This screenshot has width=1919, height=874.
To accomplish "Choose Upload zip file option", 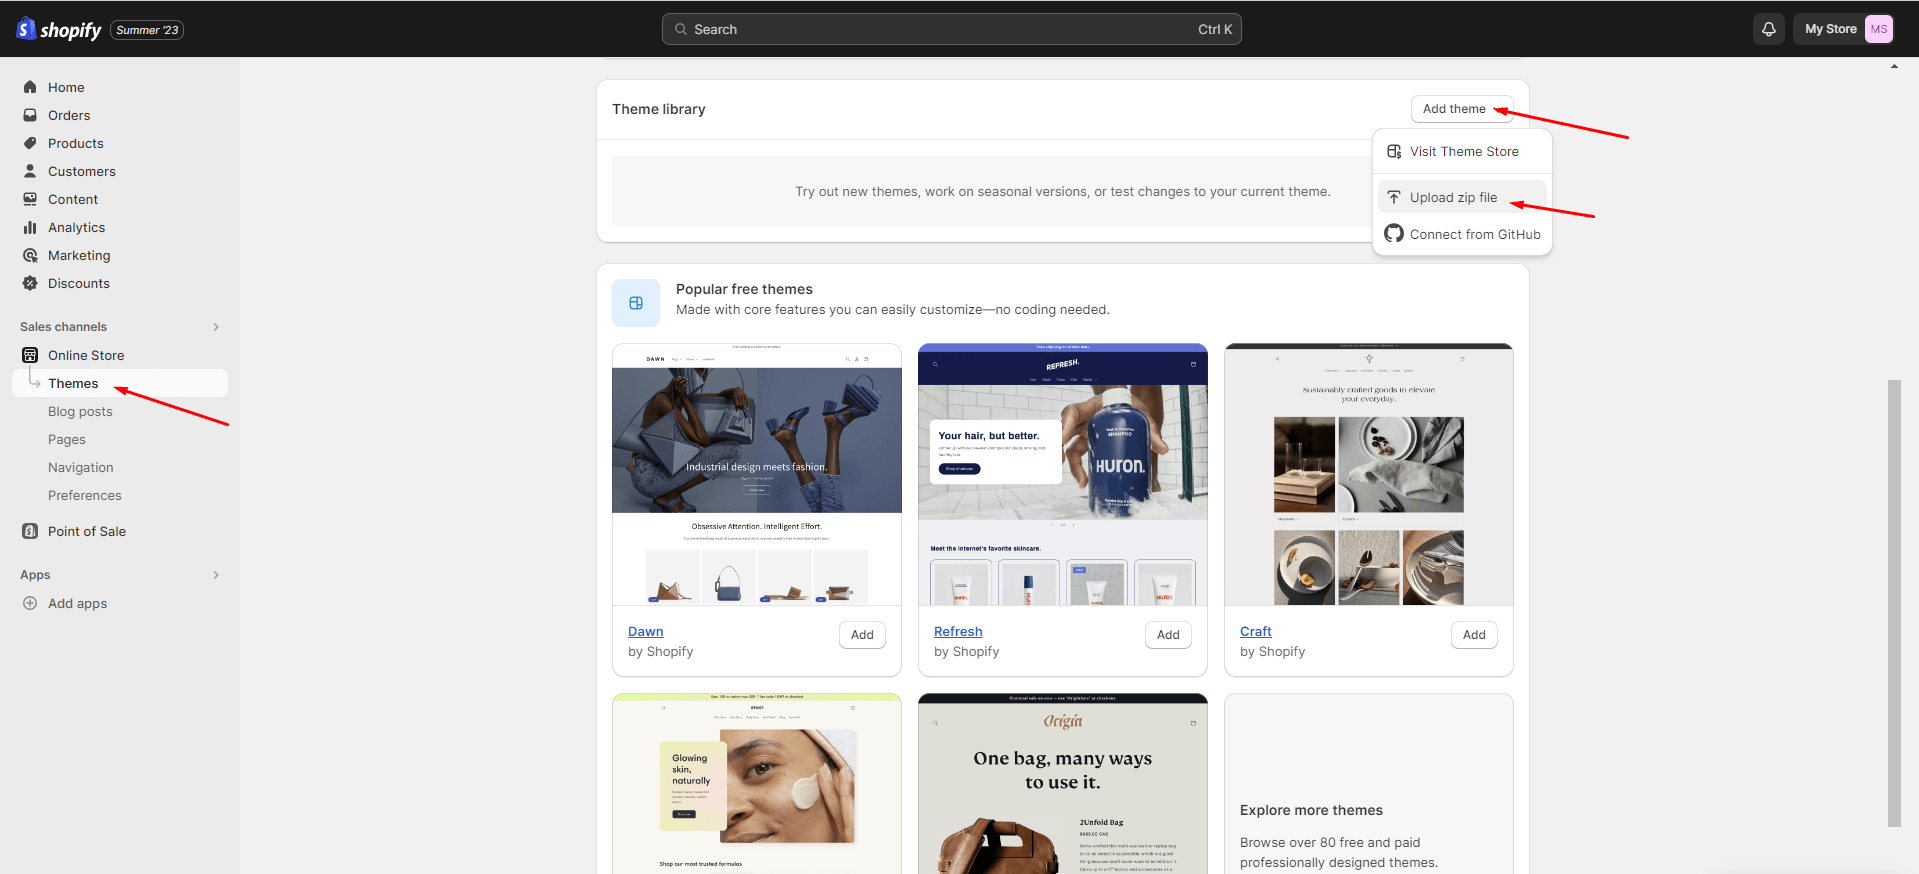I will (x=1462, y=197).
